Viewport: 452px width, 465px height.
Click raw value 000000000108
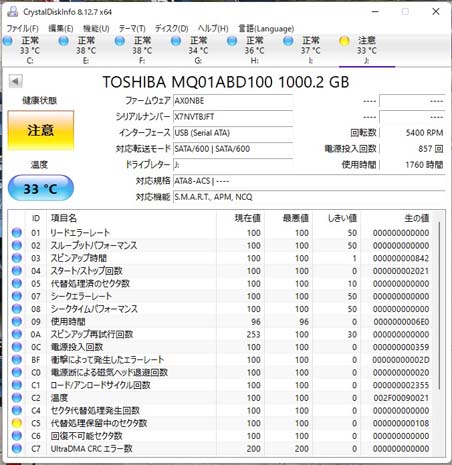[x=401, y=423]
